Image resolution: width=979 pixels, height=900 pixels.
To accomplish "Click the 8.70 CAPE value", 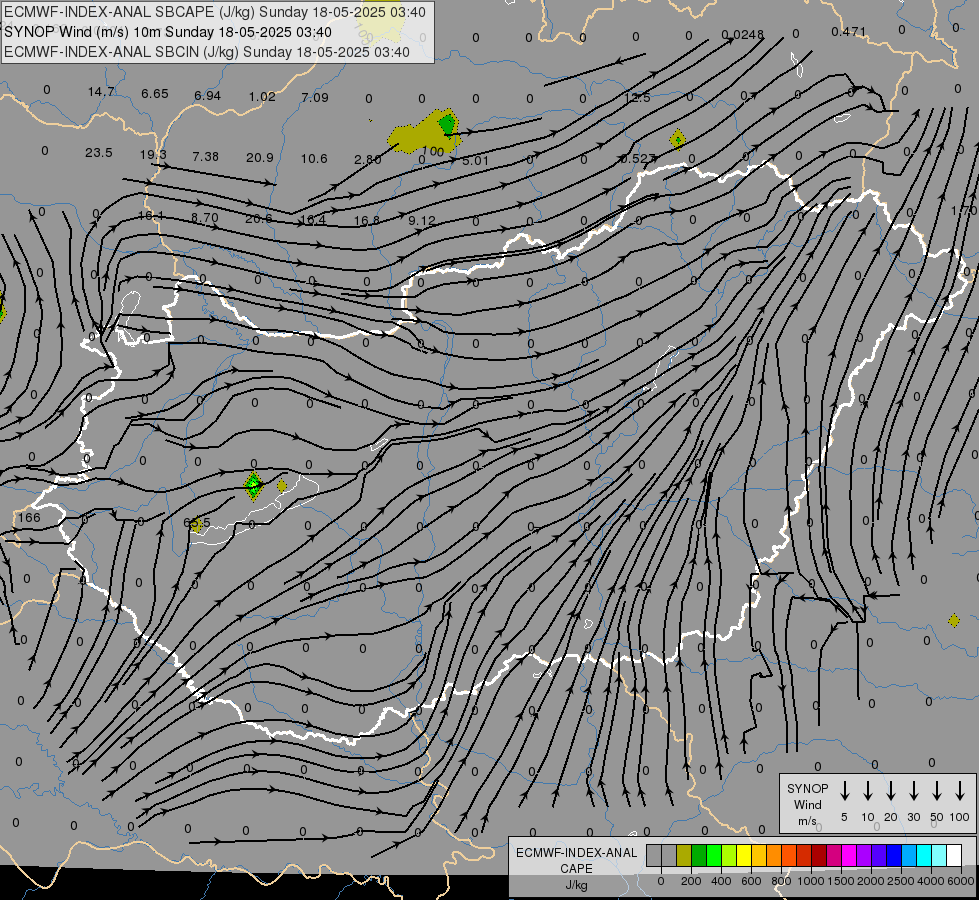I will pyautogui.click(x=205, y=218).
